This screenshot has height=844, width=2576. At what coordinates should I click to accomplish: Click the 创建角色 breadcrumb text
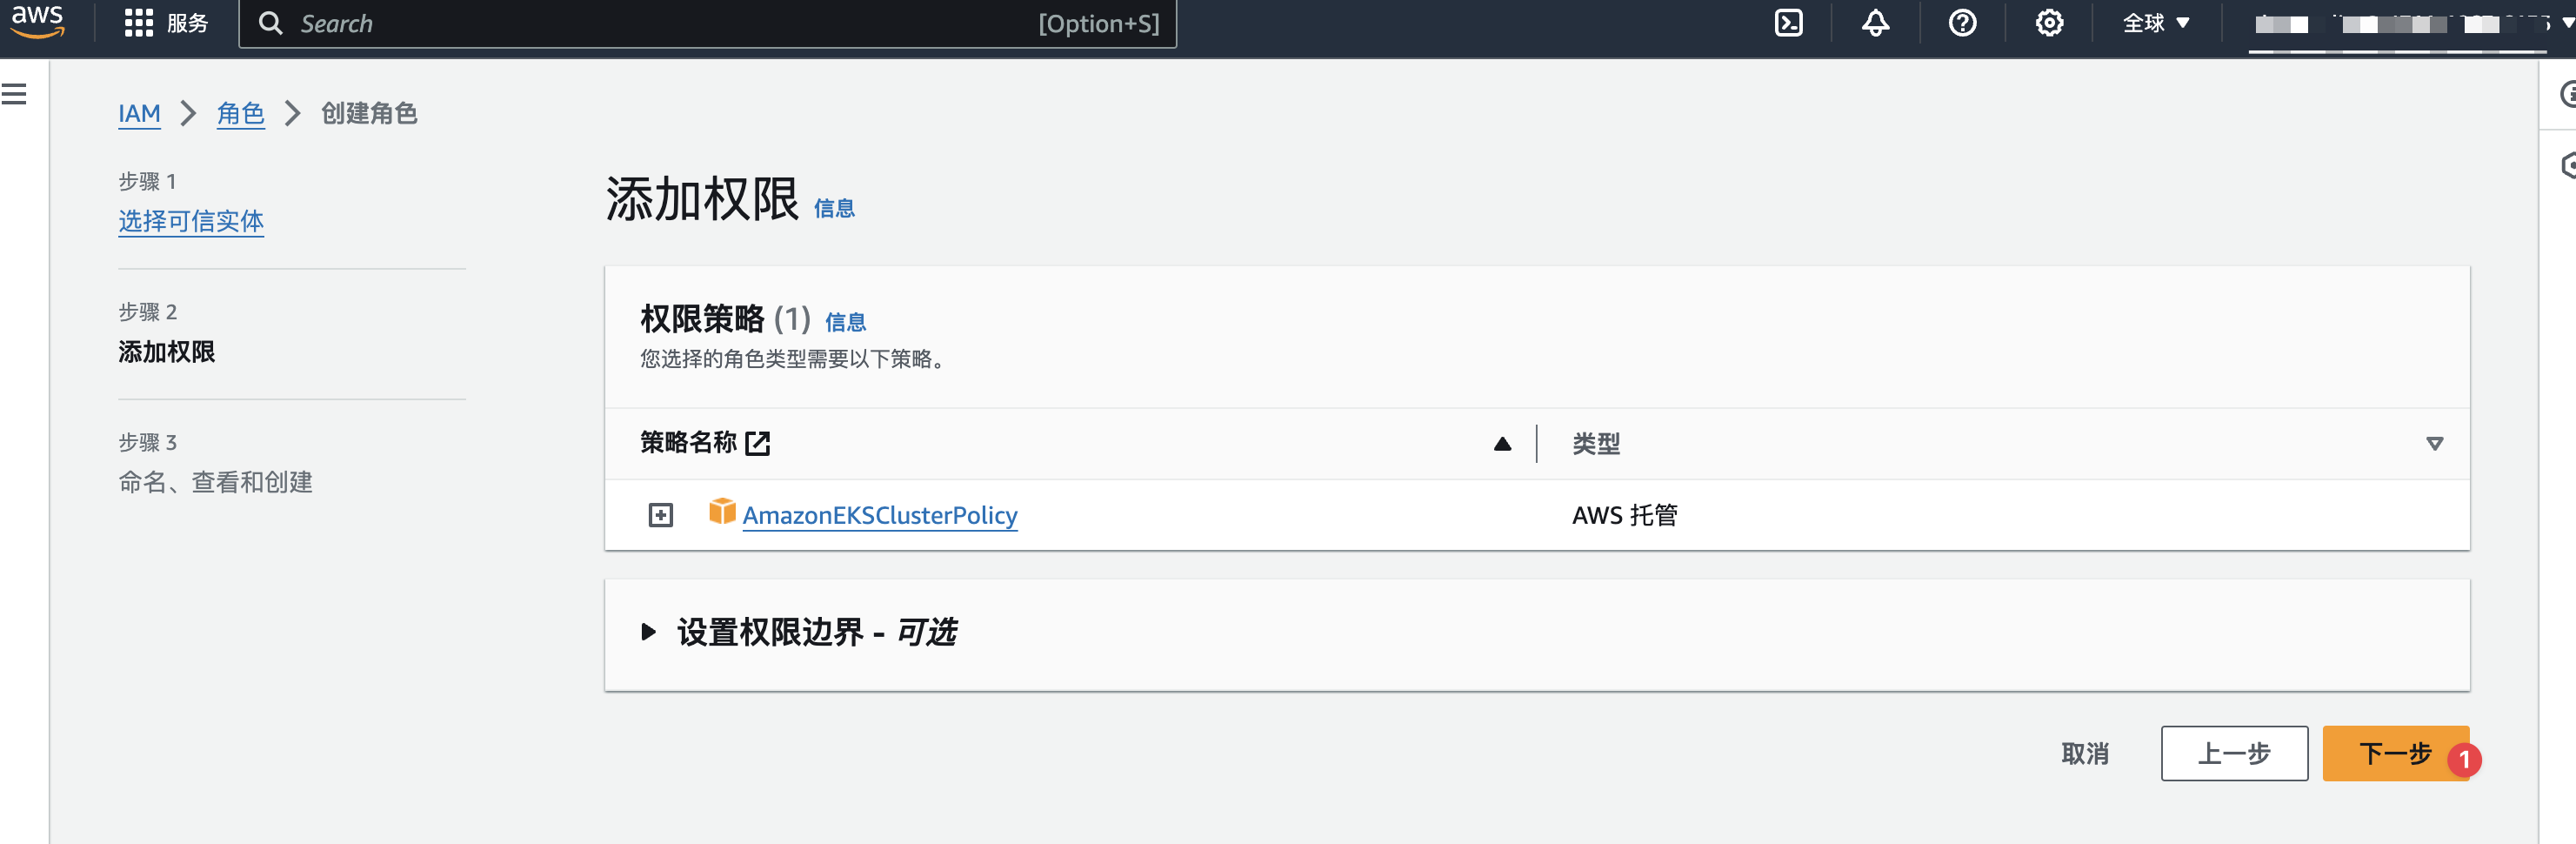pos(369,114)
